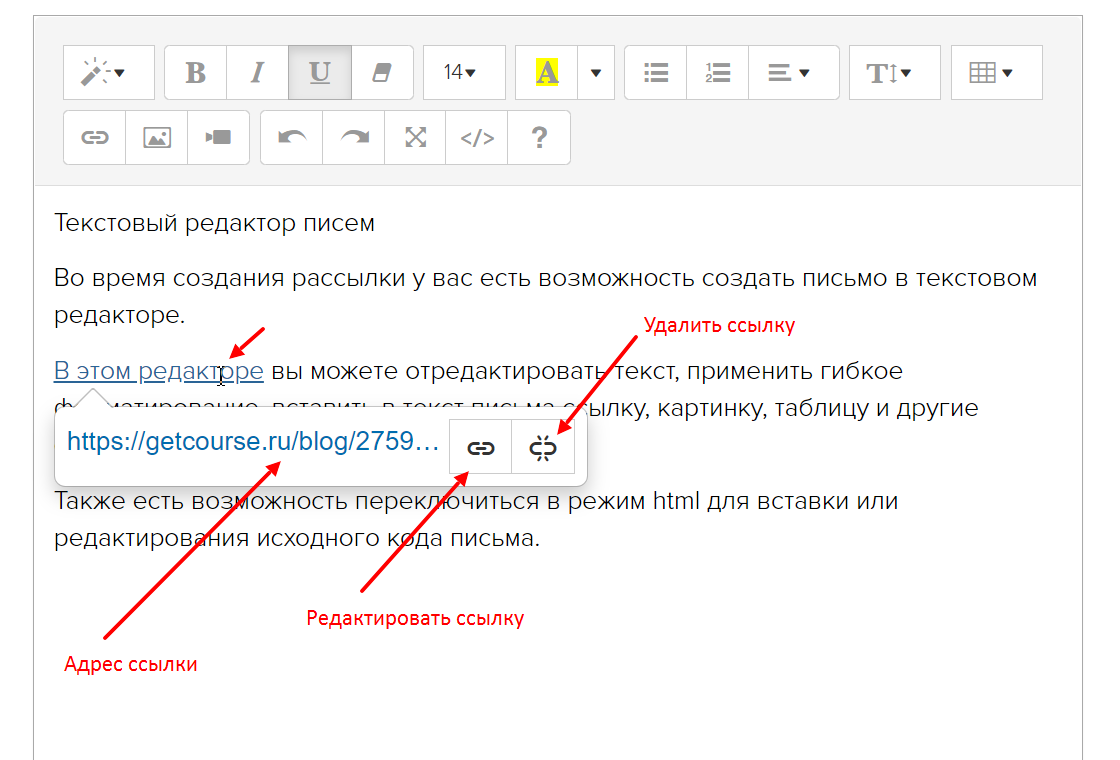This screenshot has height=760, width=1120.
Task: Click the insert link toolbar icon
Action: [x=95, y=137]
